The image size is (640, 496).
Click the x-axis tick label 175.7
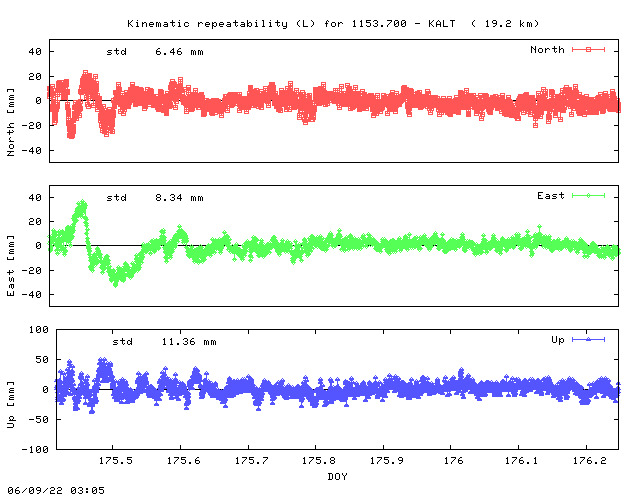tap(251, 460)
